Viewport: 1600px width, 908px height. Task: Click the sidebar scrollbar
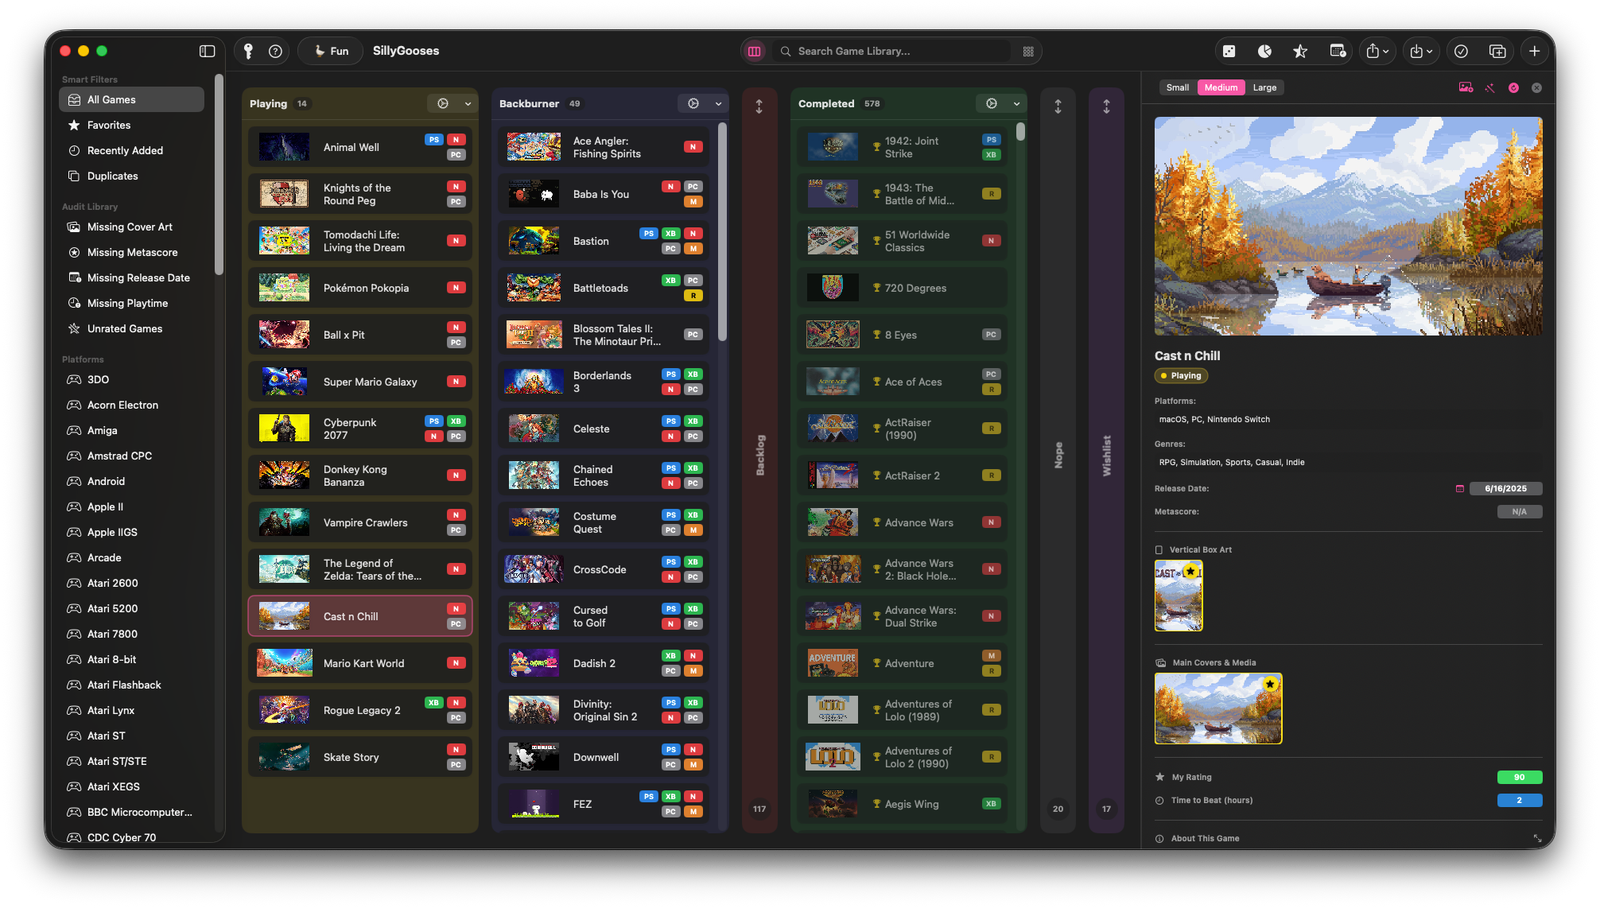click(219, 175)
